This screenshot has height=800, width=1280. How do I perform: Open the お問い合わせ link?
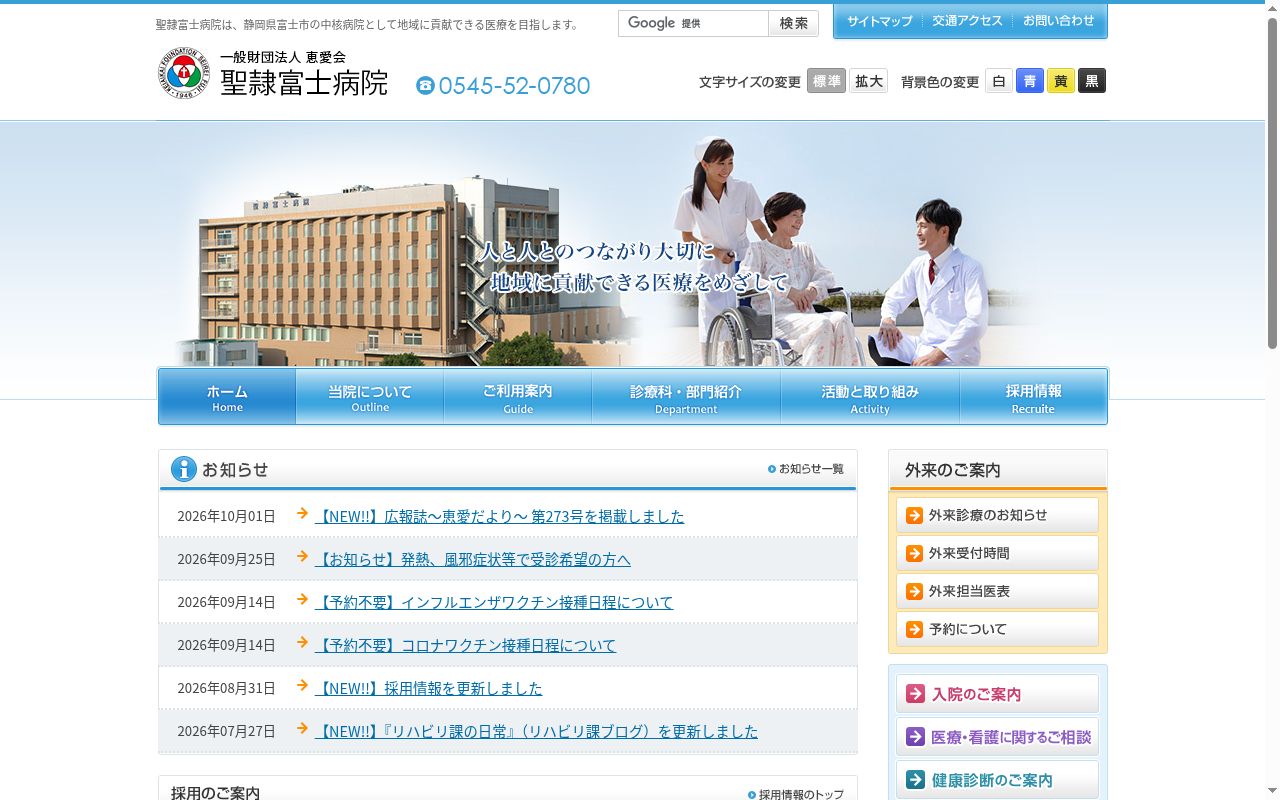coord(1058,21)
